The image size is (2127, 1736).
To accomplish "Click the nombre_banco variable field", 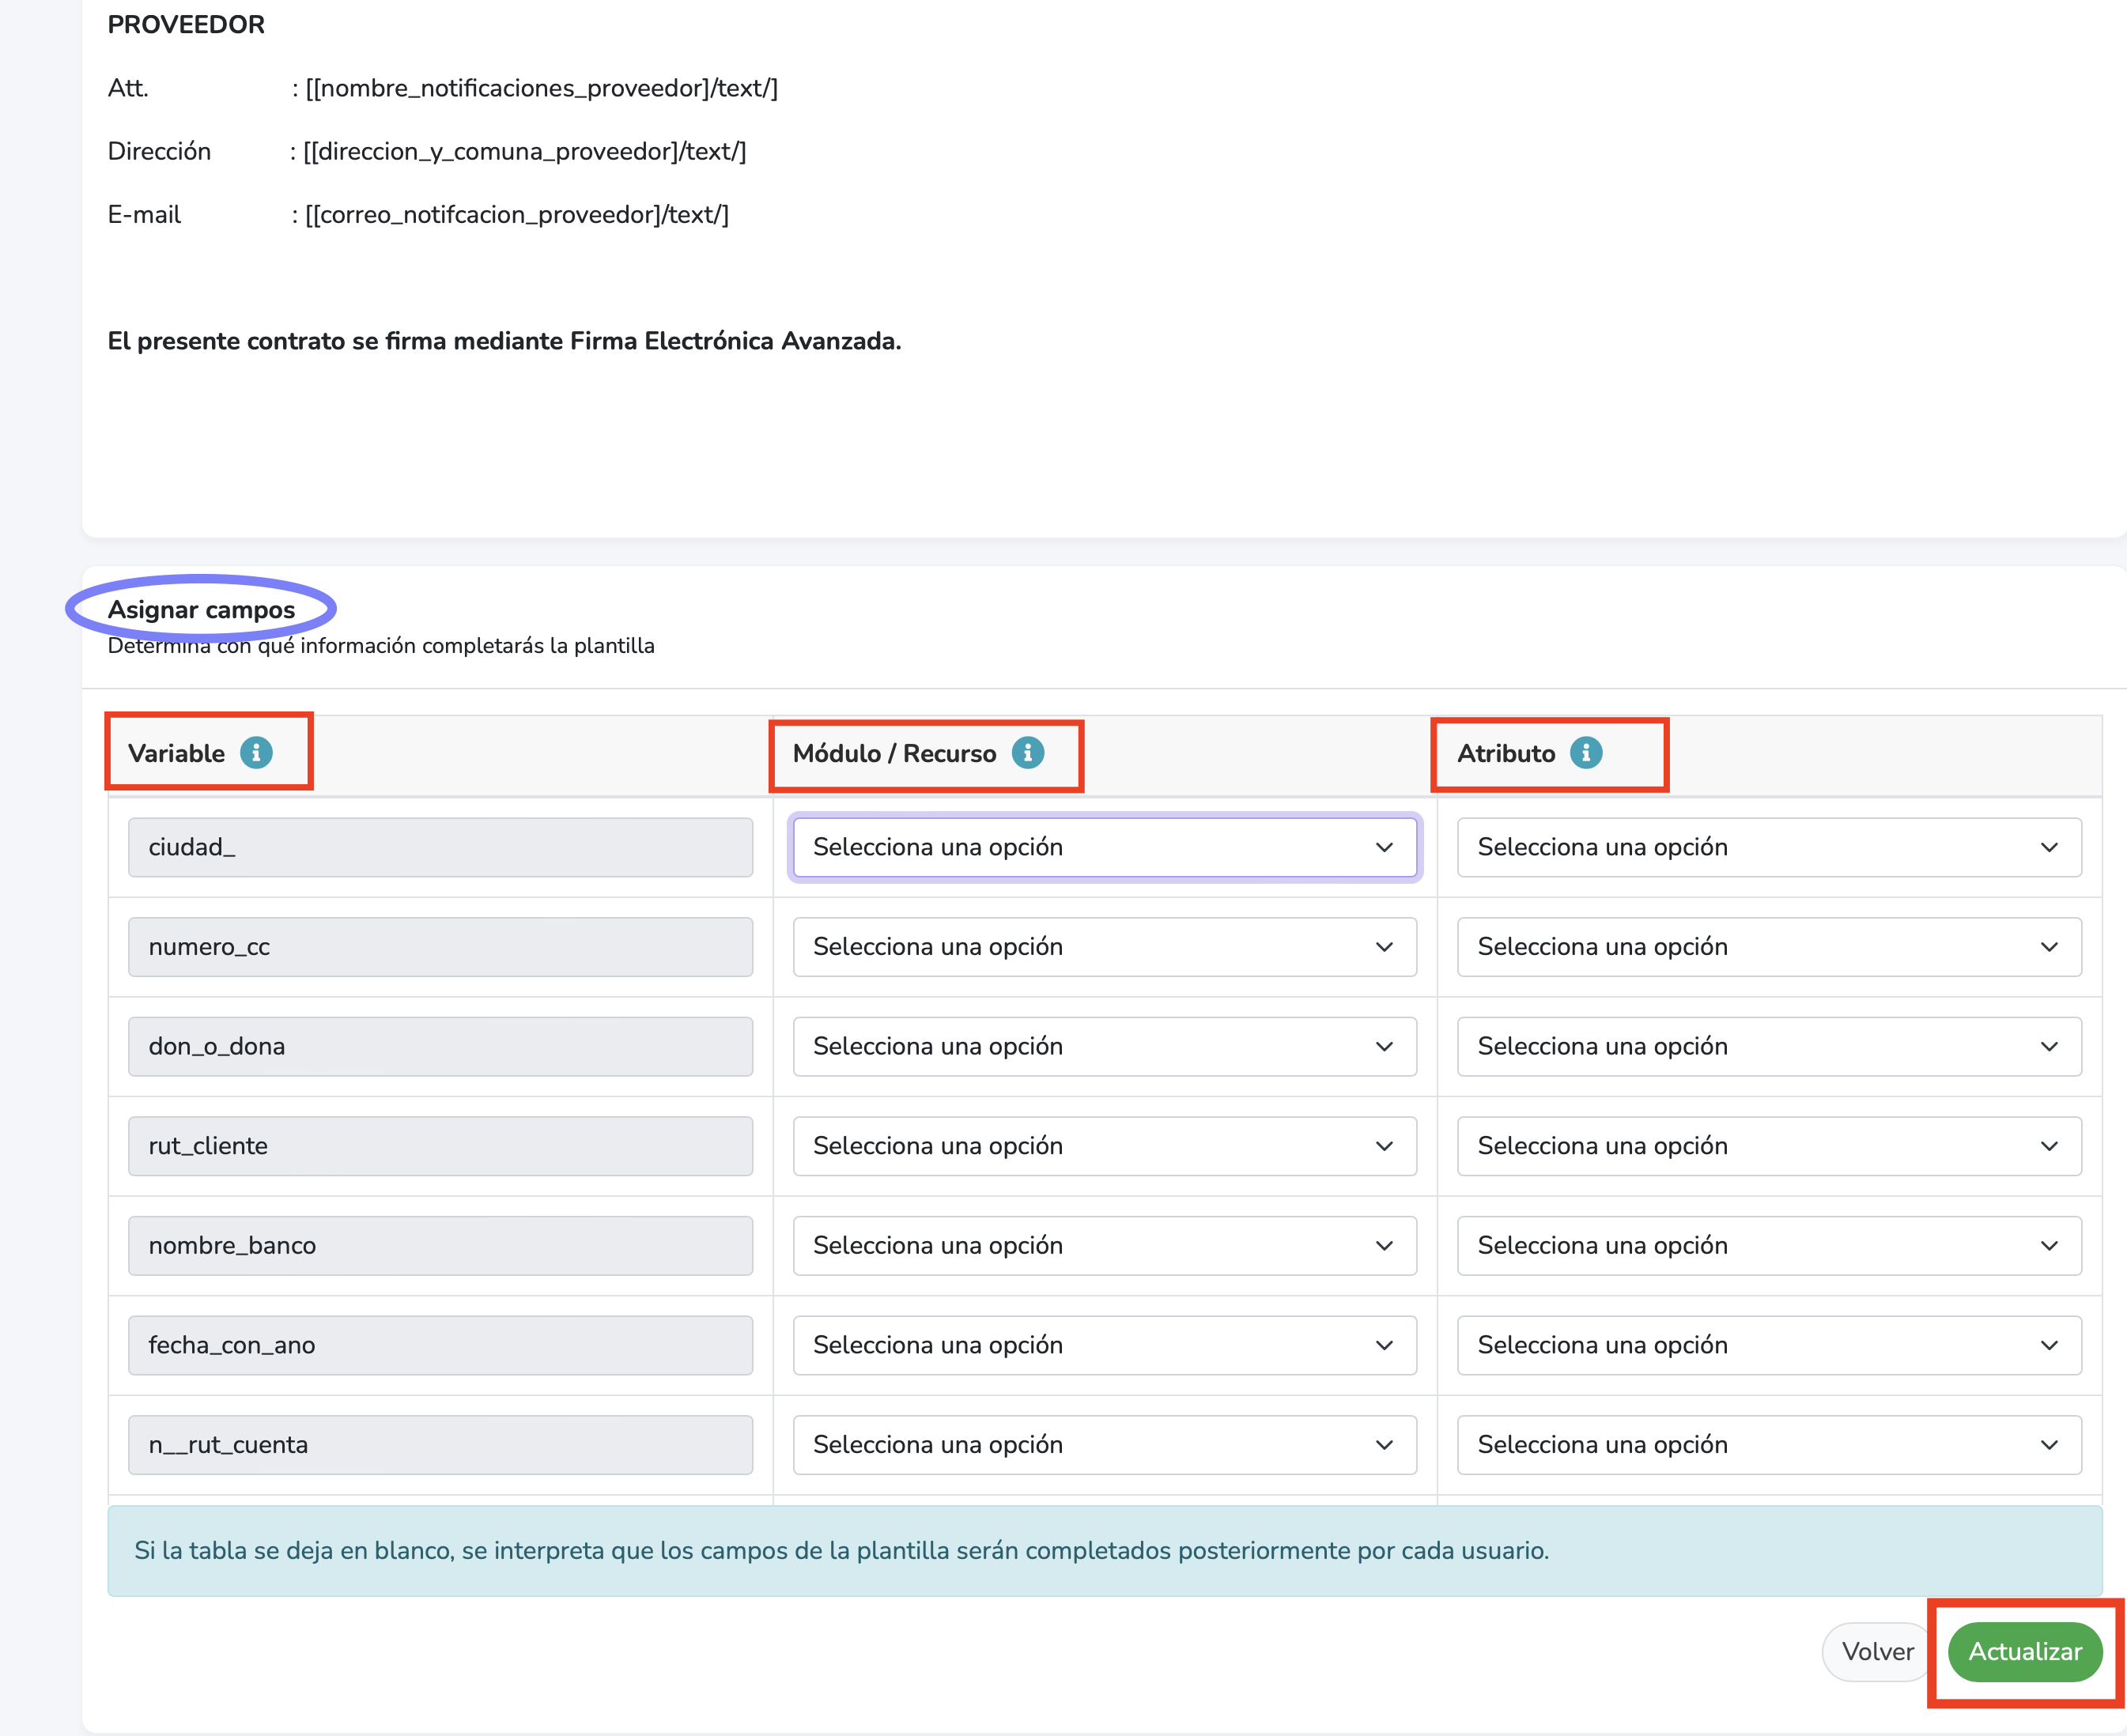I will point(440,1246).
